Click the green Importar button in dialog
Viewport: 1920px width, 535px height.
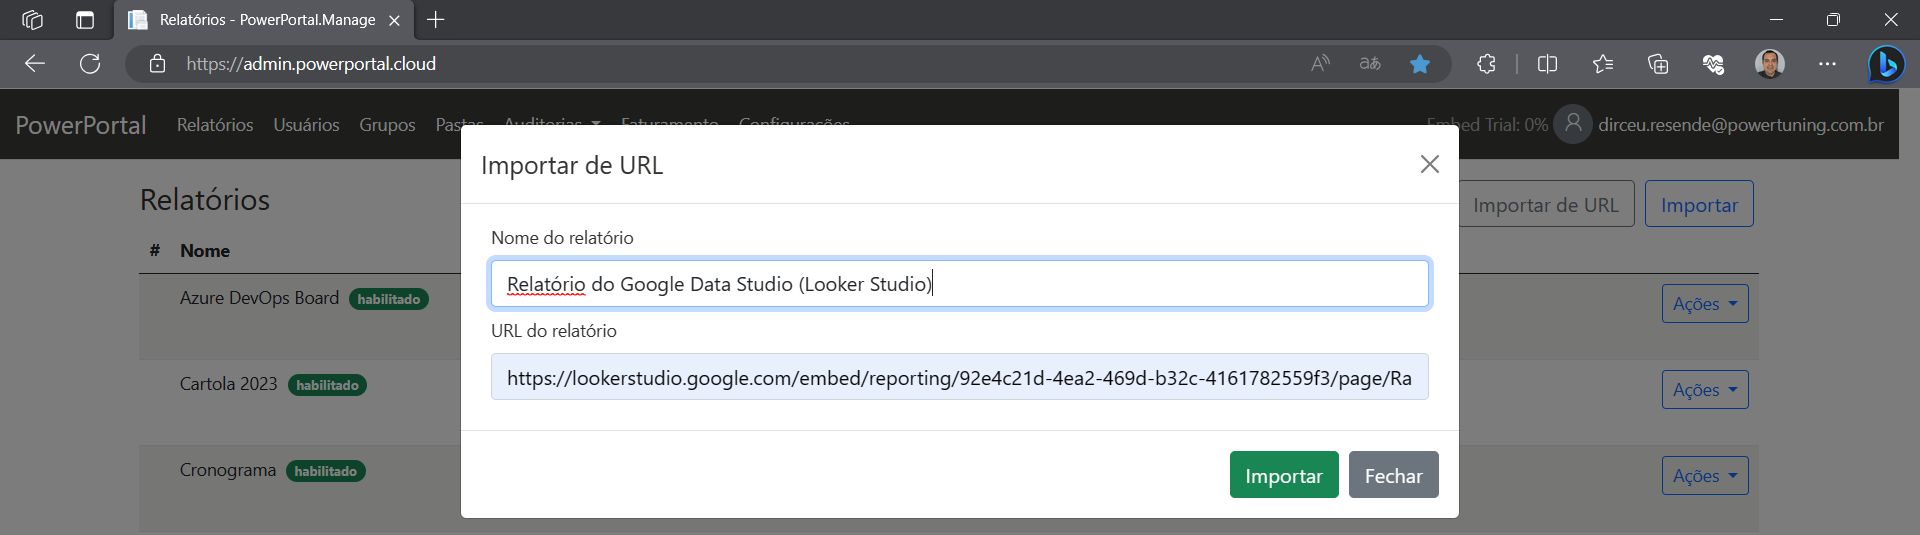tap(1283, 475)
